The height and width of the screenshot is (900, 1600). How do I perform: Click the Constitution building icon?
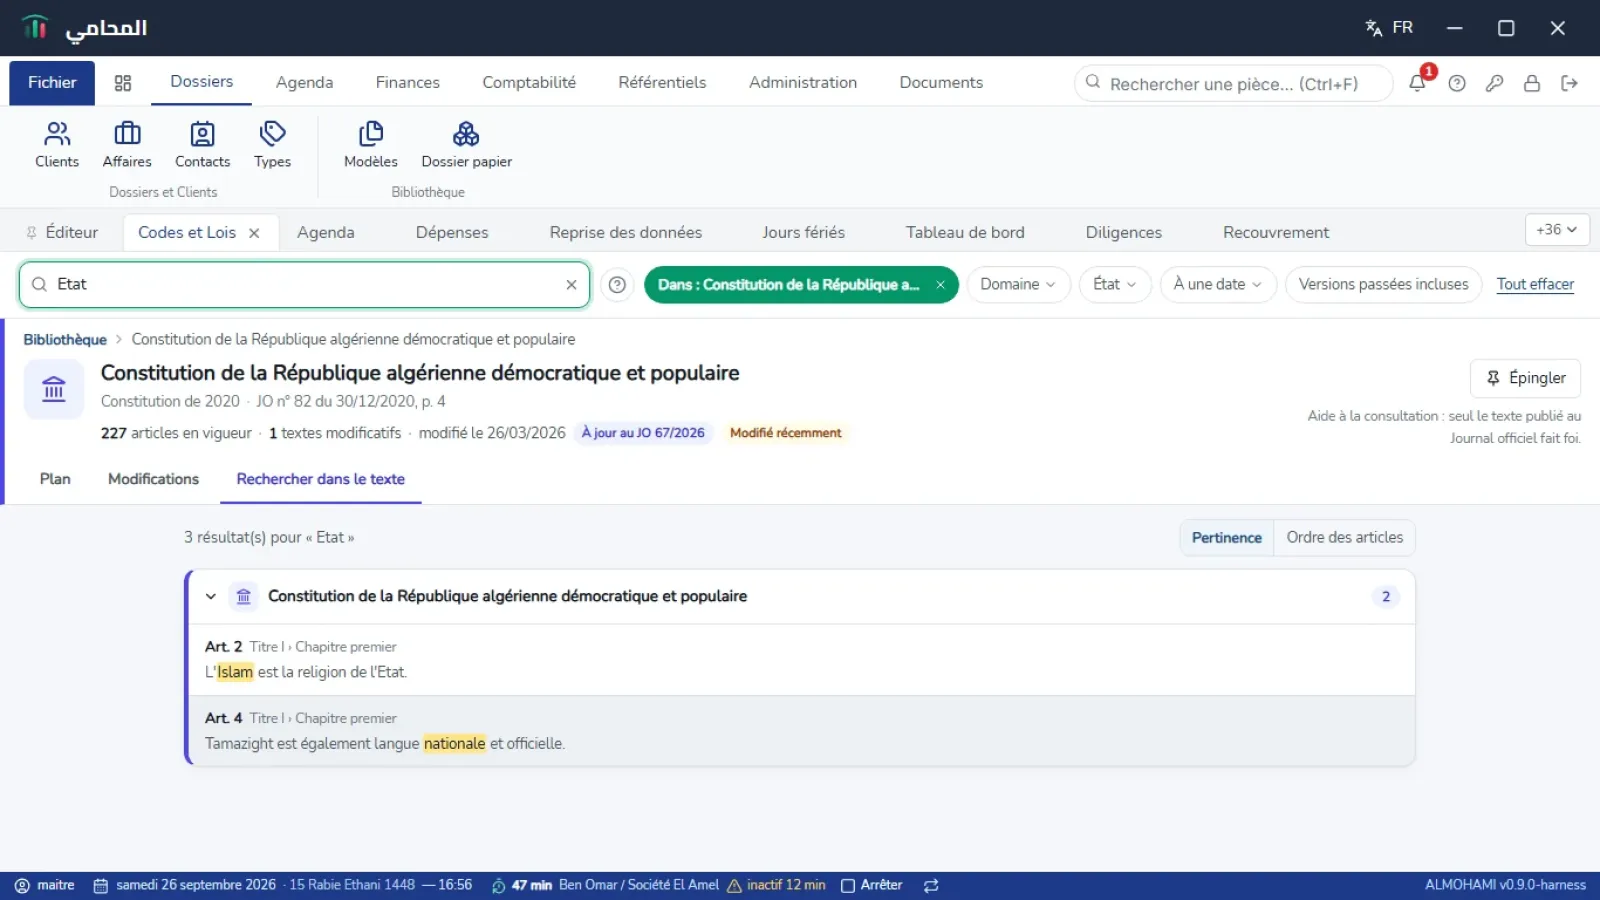54,389
